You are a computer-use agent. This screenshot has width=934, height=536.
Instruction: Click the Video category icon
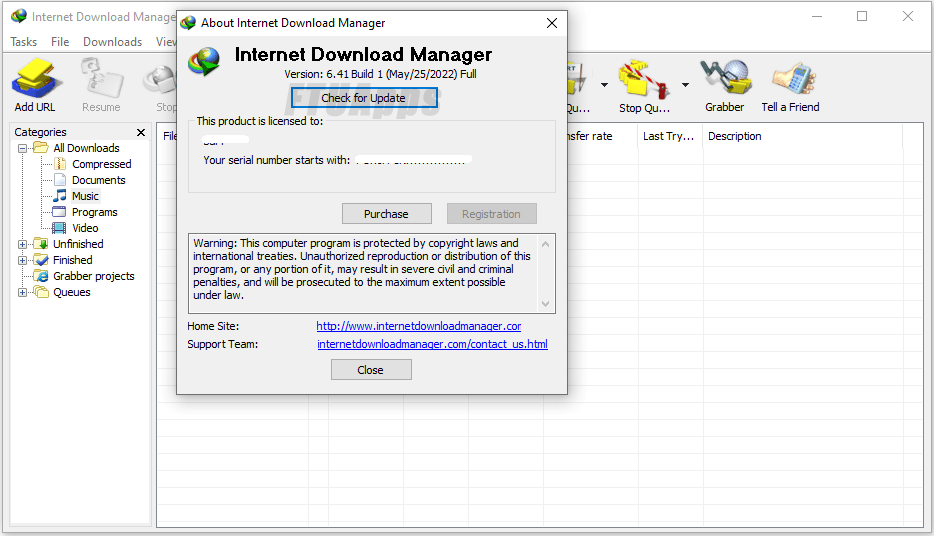pos(59,228)
